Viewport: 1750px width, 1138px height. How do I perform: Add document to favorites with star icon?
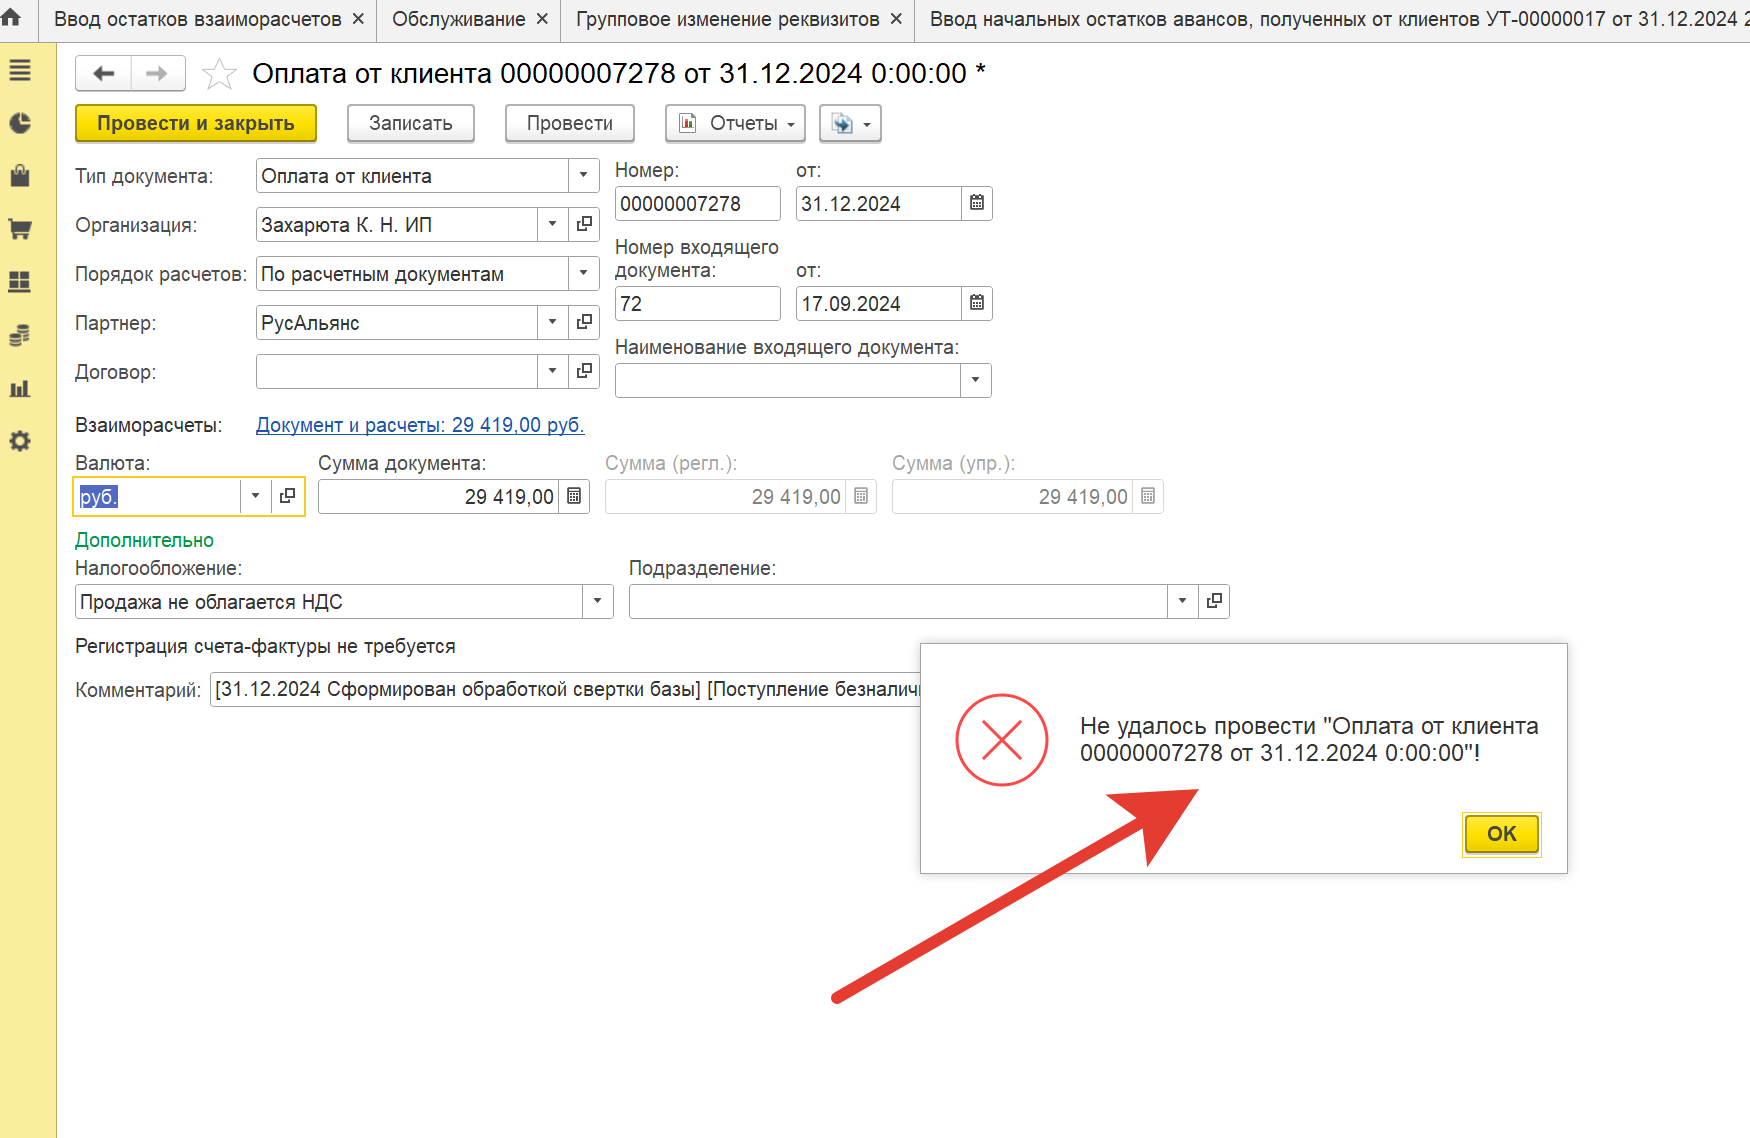(219, 74)
